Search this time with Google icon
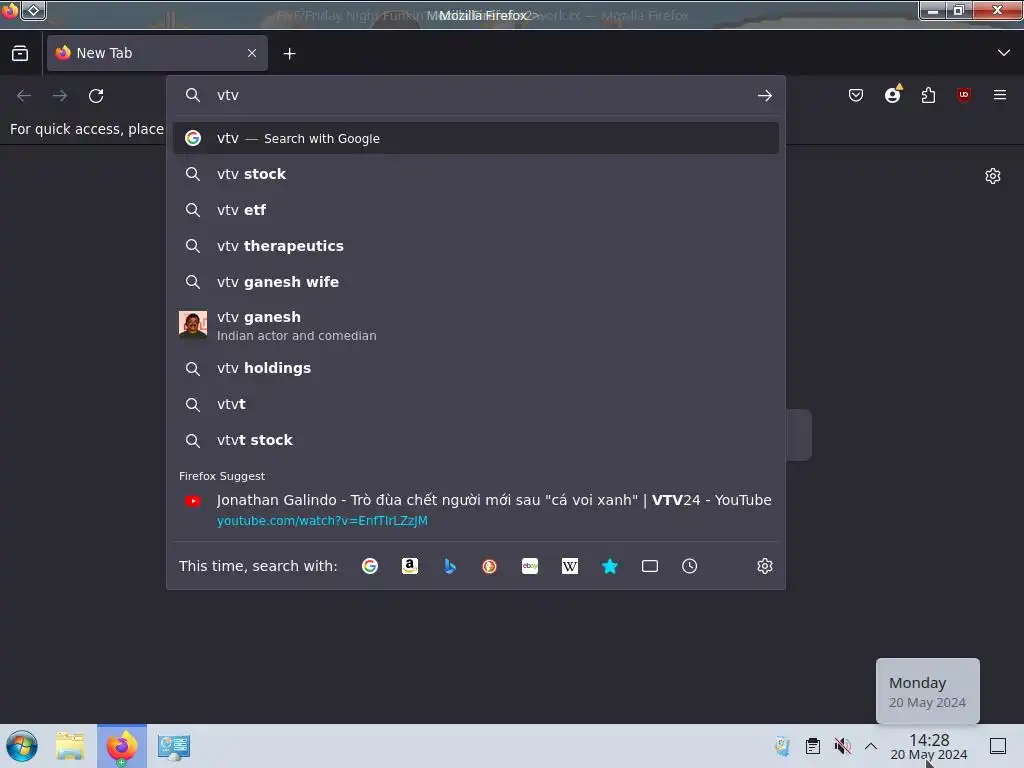Screen dimensions: 1024x768 [x=370, y=566]
